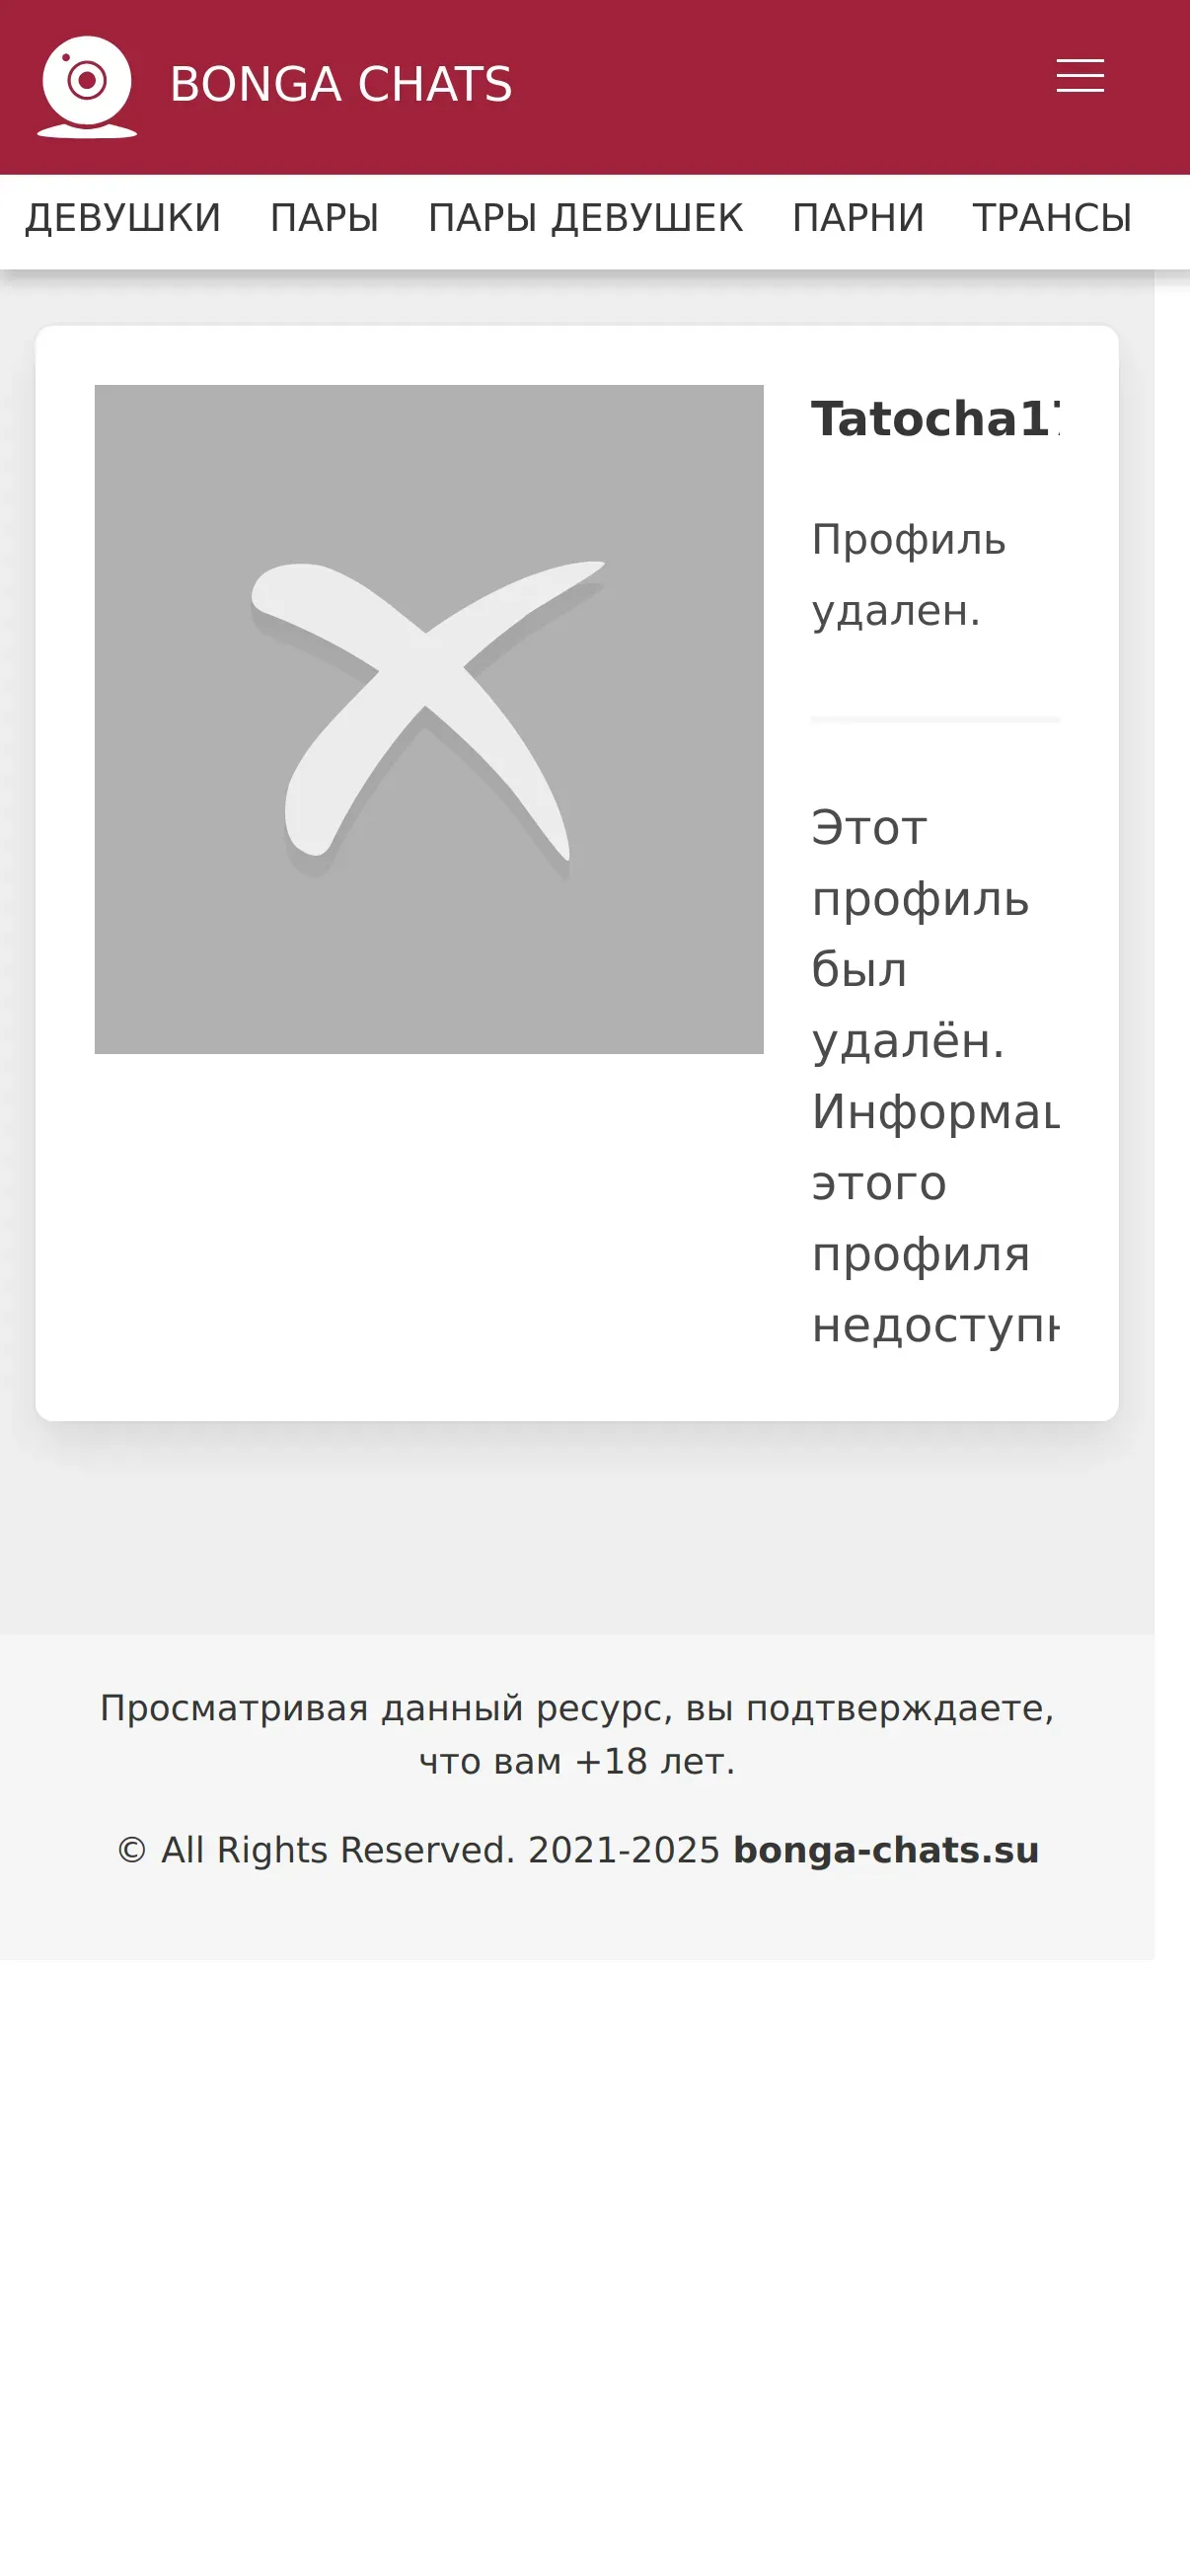Open the ДЕВУШКИ category
The image size is (1190, 2576).
click(x=123, y=218)
